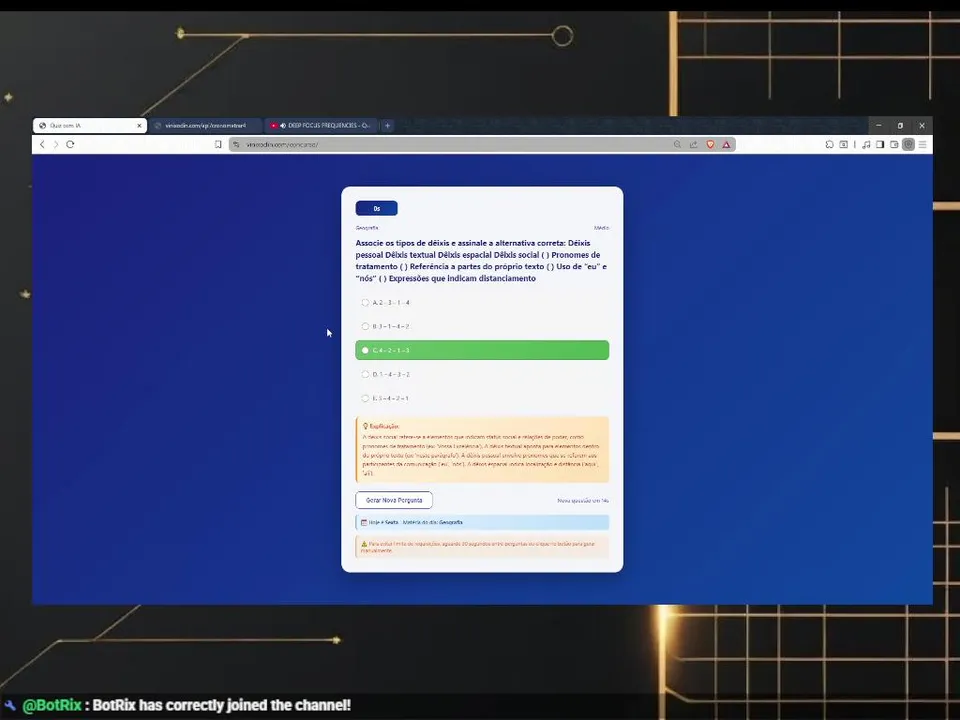The width and height of the screenshot is (960, 720).
Task: Open the browser hamburger menu
Action: [923, 144]
